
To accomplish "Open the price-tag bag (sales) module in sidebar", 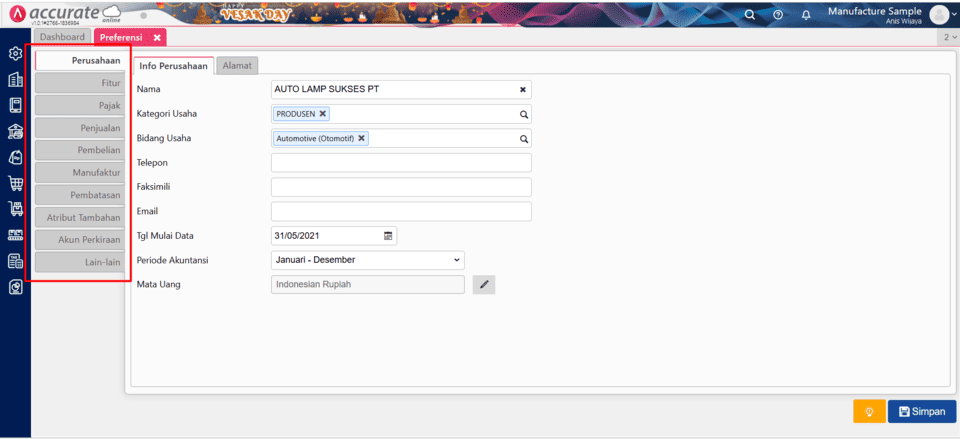I will 15,157.
